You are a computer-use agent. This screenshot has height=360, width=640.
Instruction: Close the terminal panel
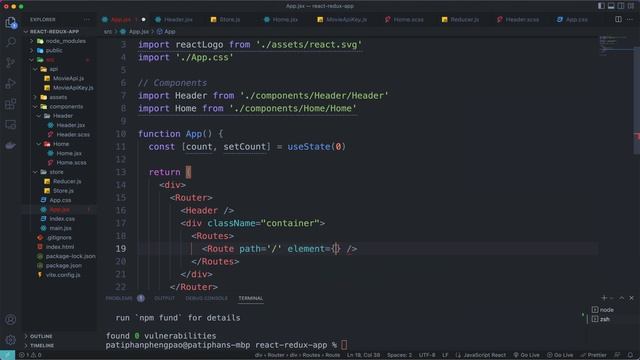tap(631, 298)
